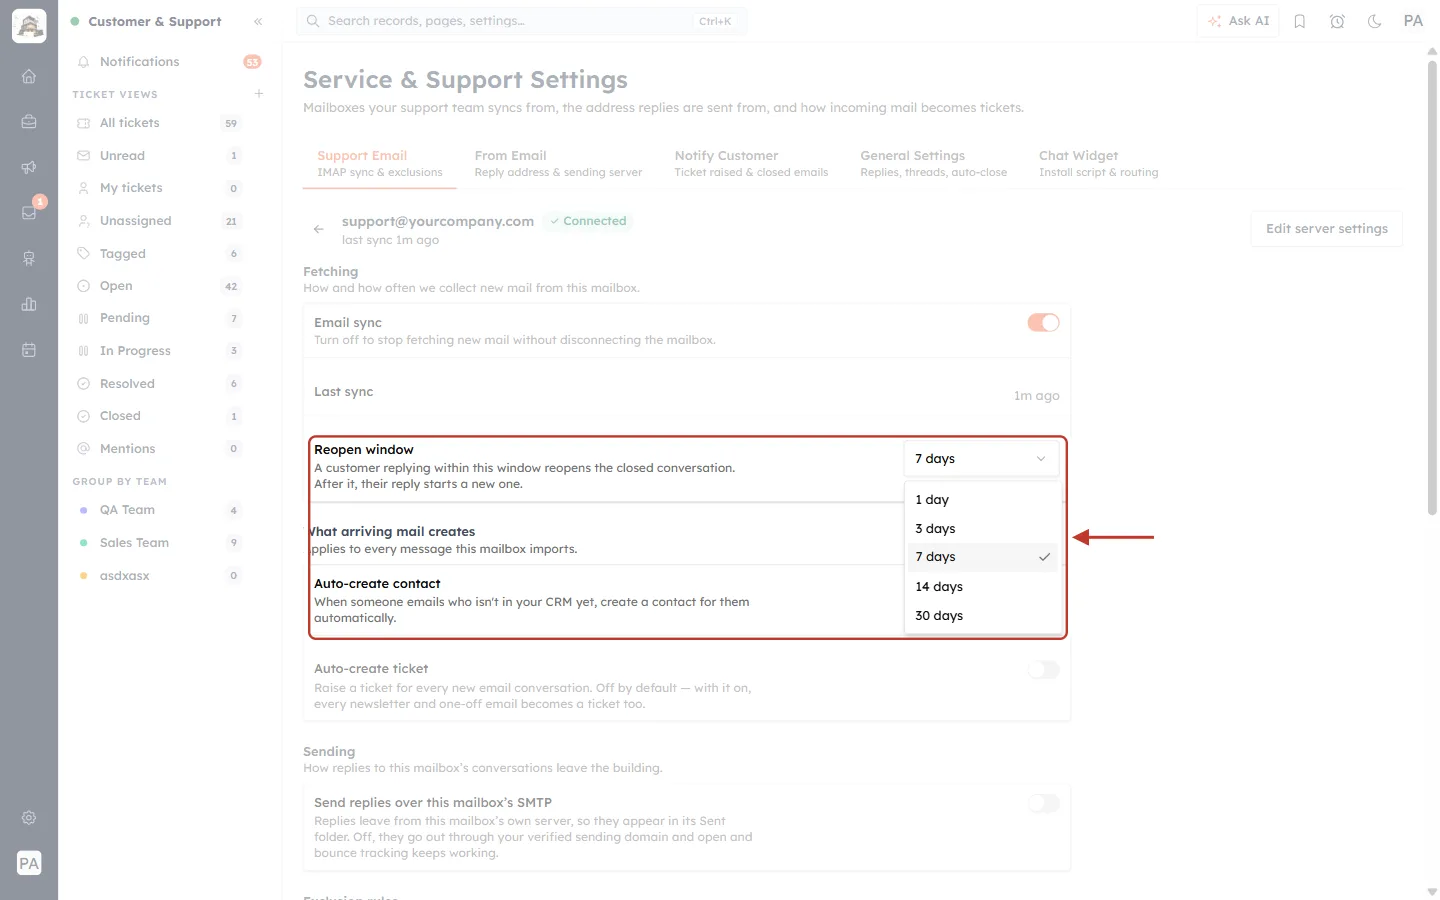
Task: Open the home icon in left rail
Action: pos(29,76)
